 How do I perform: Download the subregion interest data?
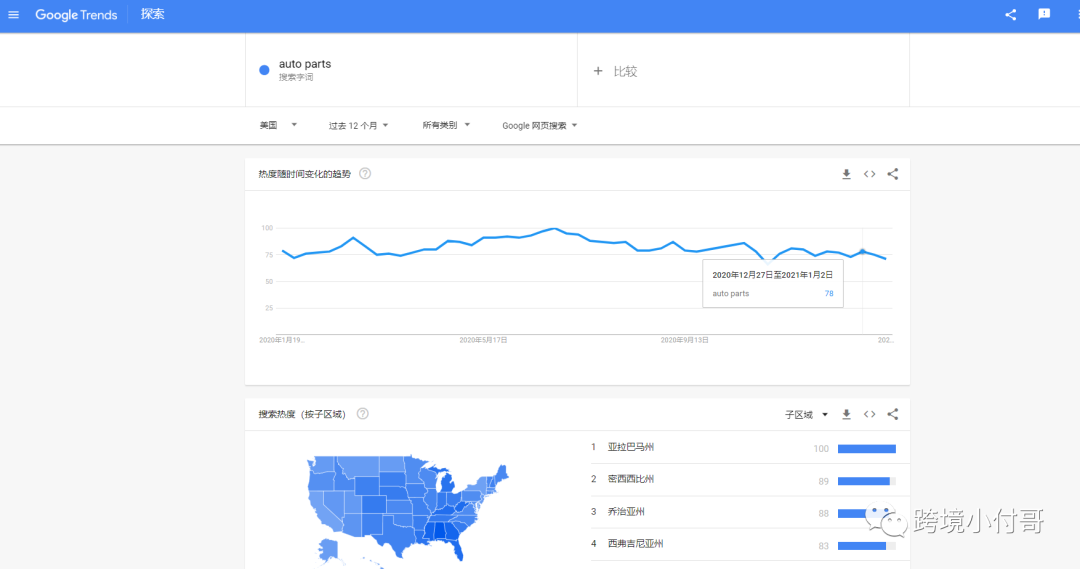[847, 415]
